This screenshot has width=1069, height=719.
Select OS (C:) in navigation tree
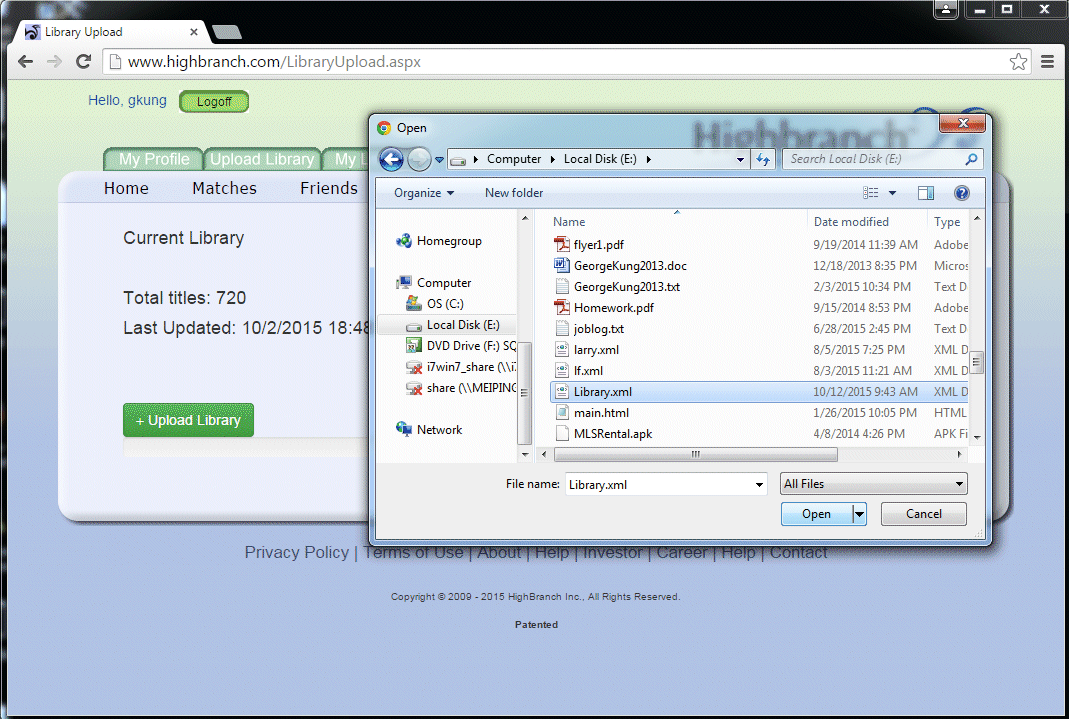[445, 303]
